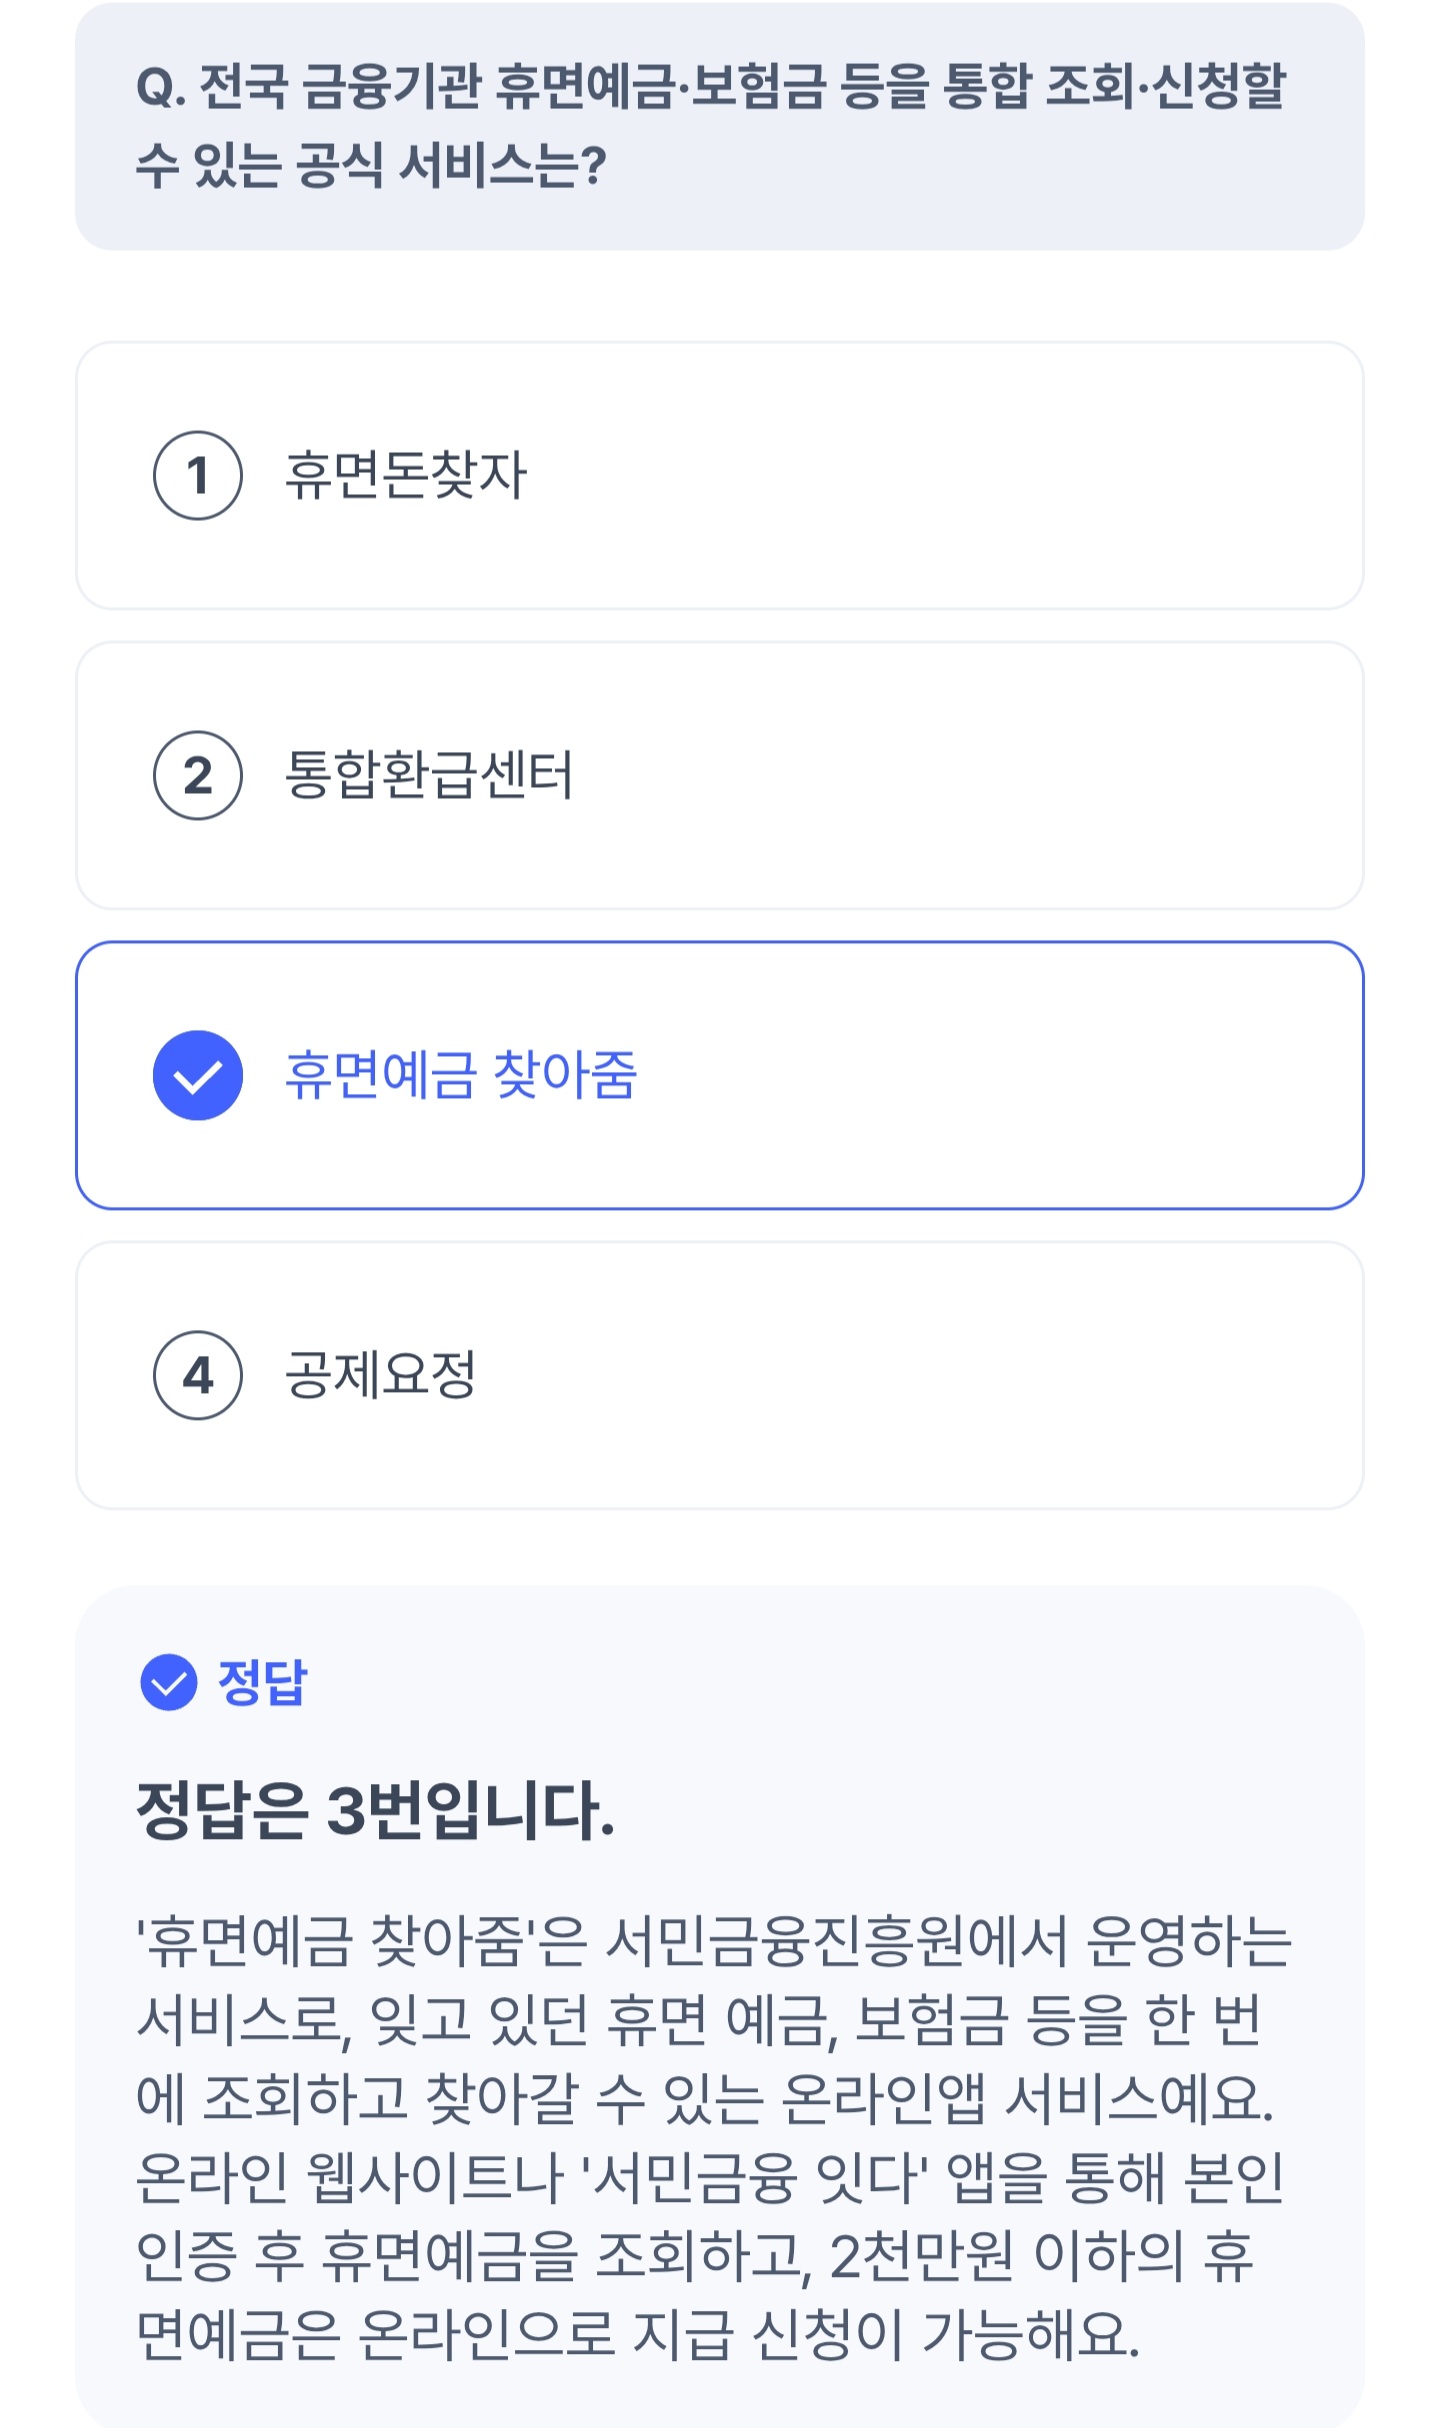Tap empty area of highlighted option 3 card
The height and width of the screenshot is (2428, 1440).
click(1000, 1075)
